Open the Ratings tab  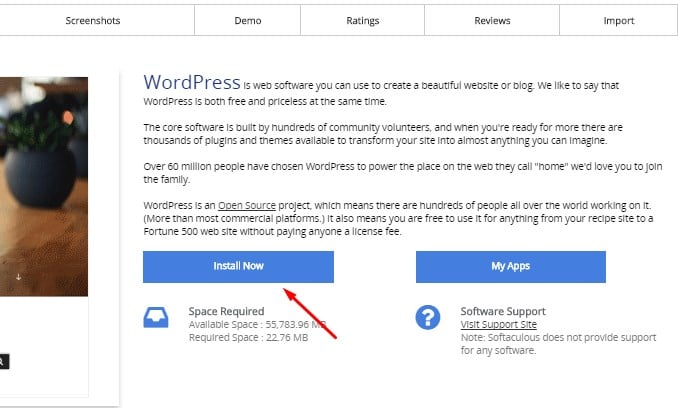(x=362, y=20)
